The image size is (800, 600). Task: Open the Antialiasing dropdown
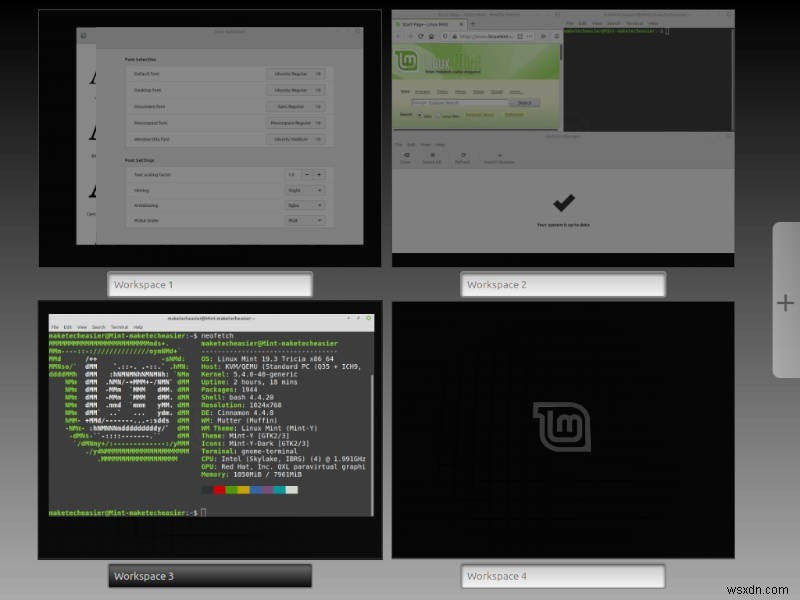tap(306, 205)
